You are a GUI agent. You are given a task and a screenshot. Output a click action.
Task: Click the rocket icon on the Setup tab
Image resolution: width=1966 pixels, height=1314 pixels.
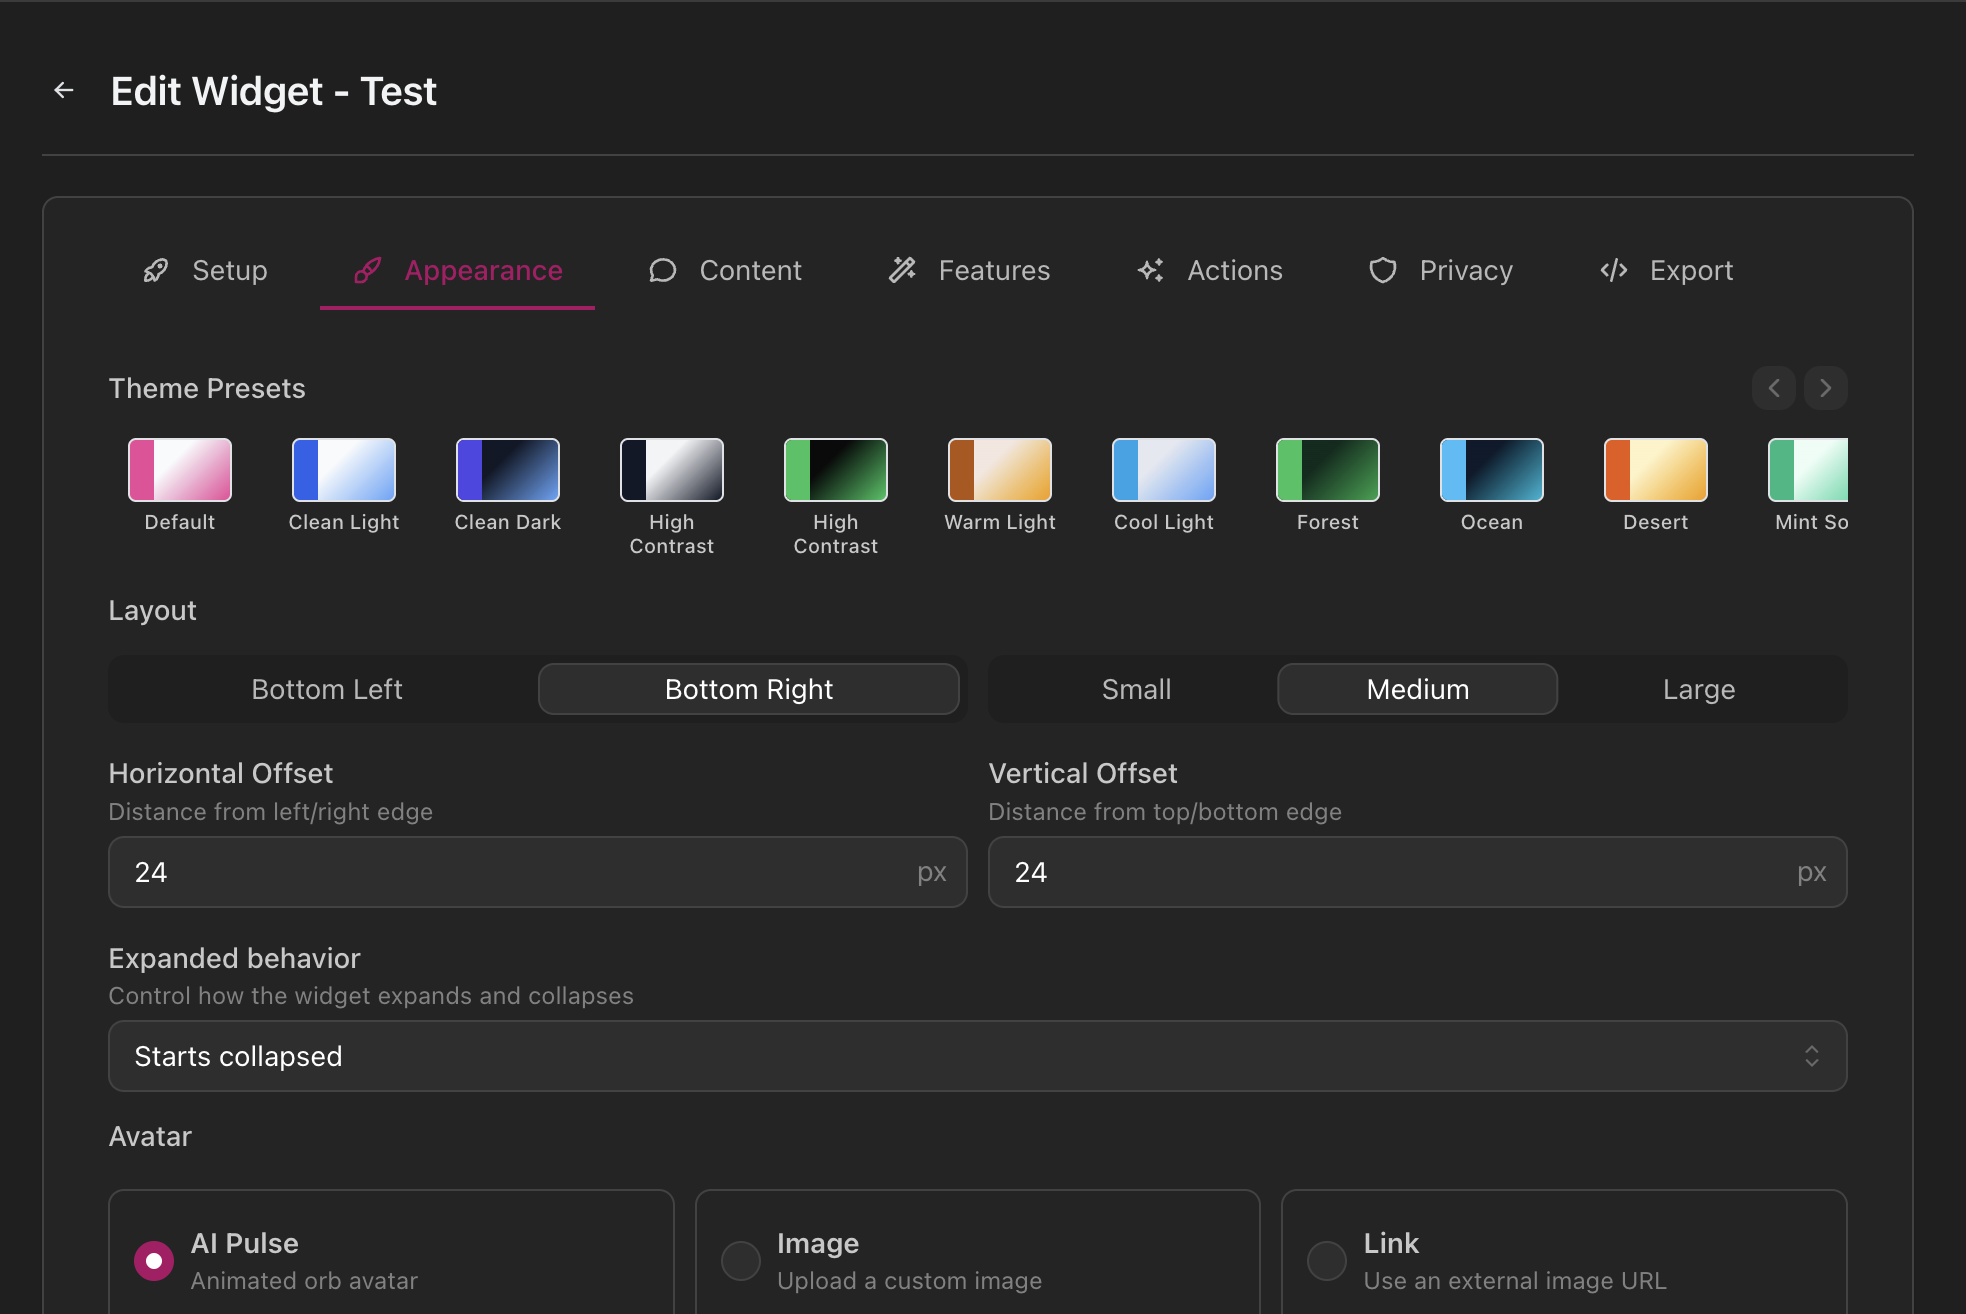156,270
